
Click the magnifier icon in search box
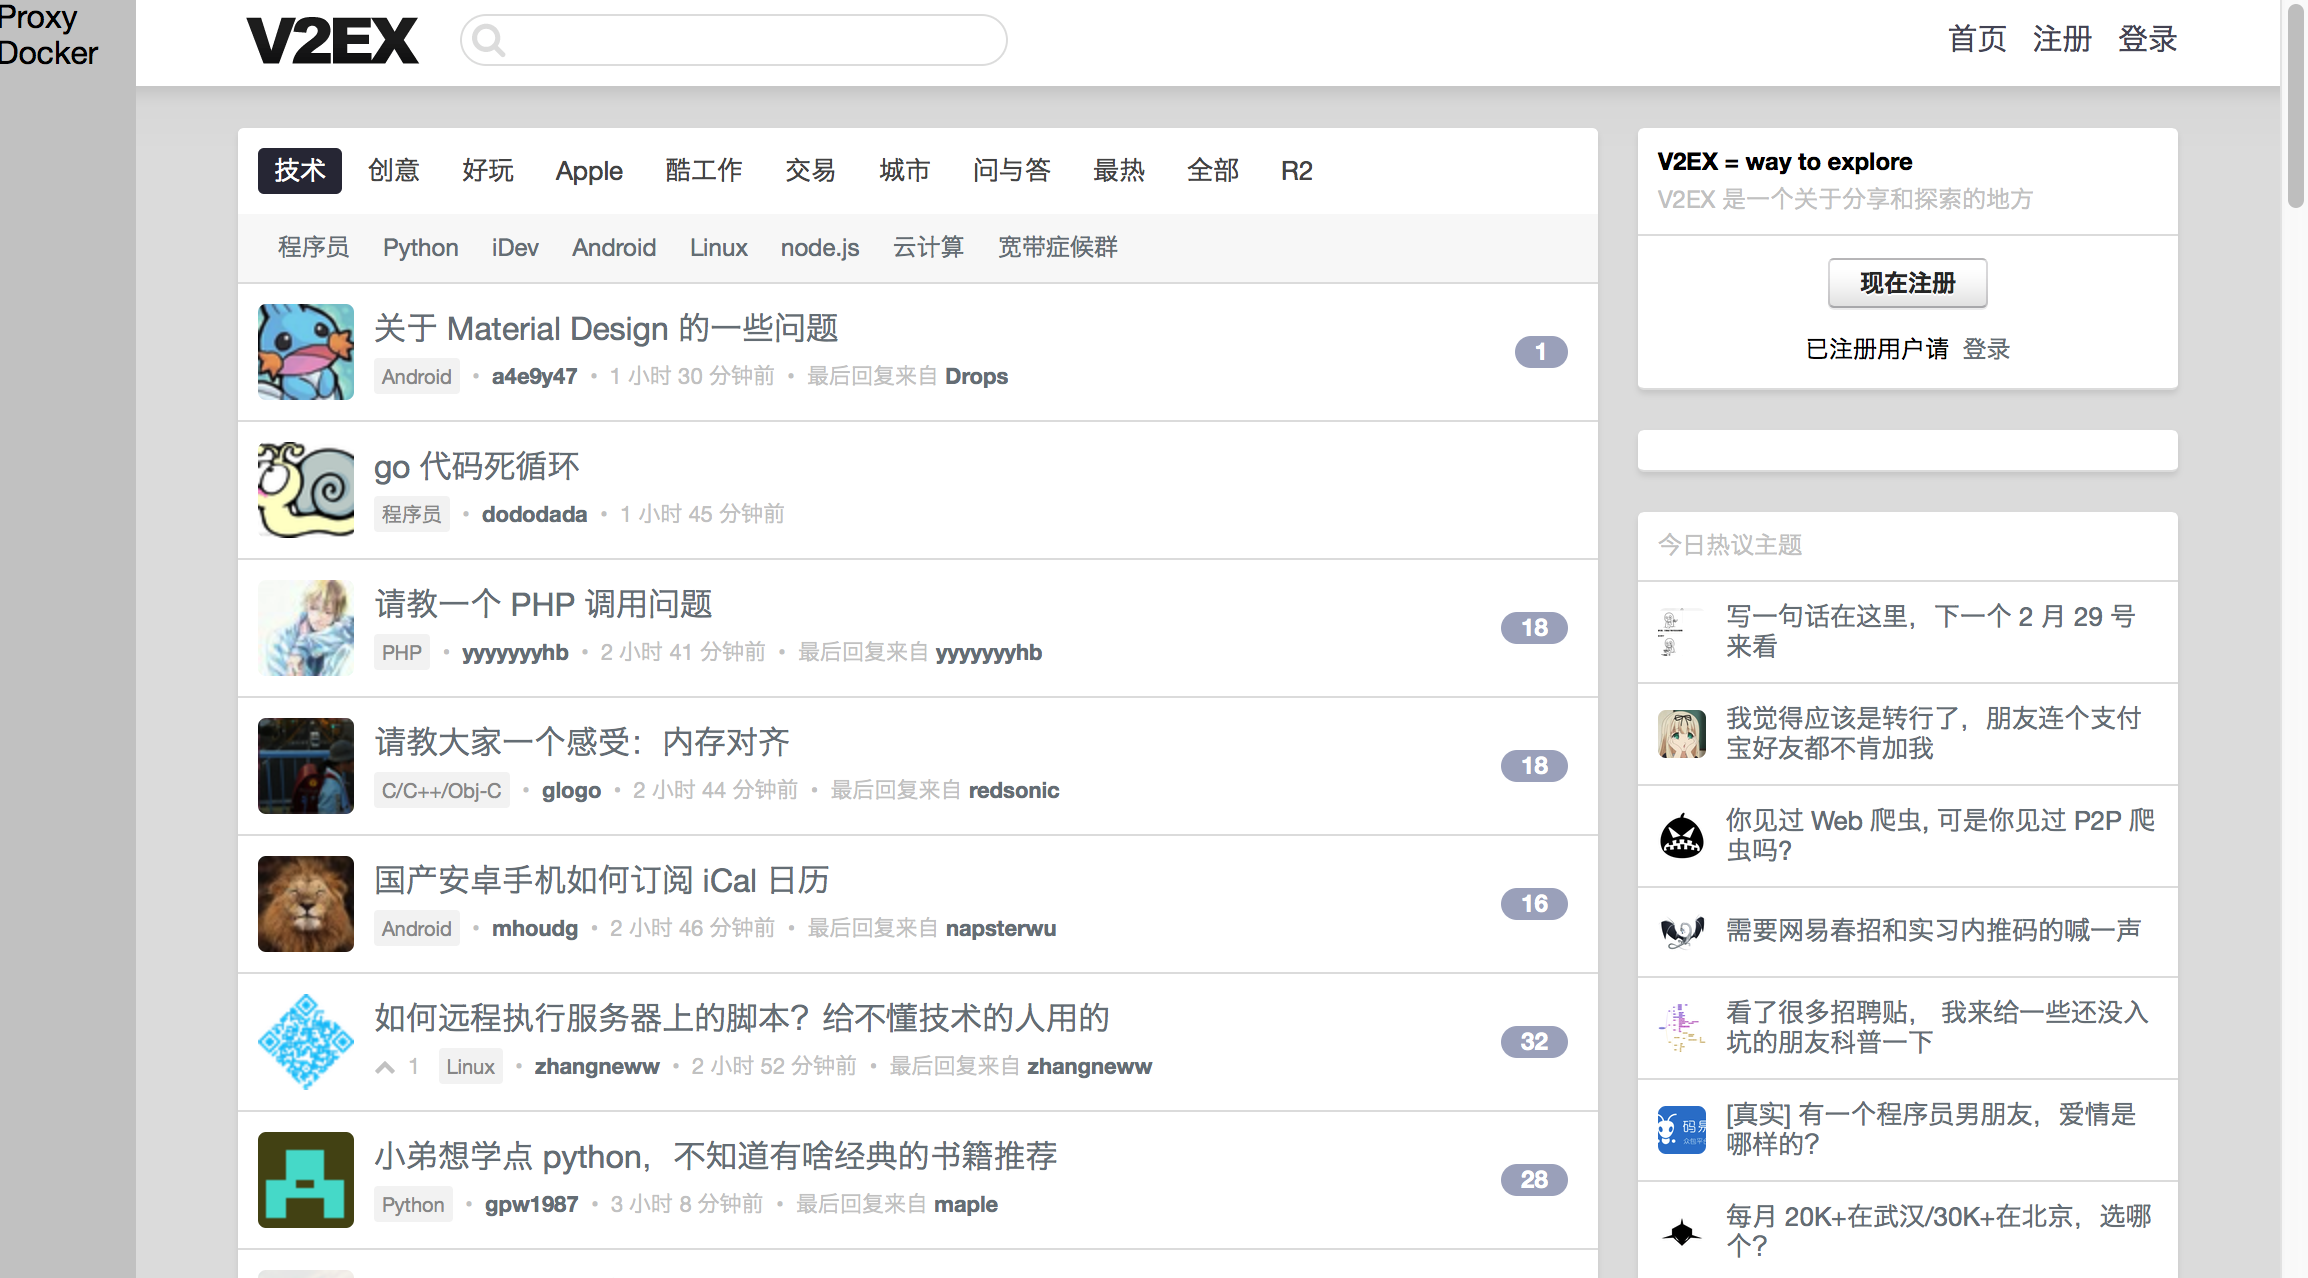[488, 41]
